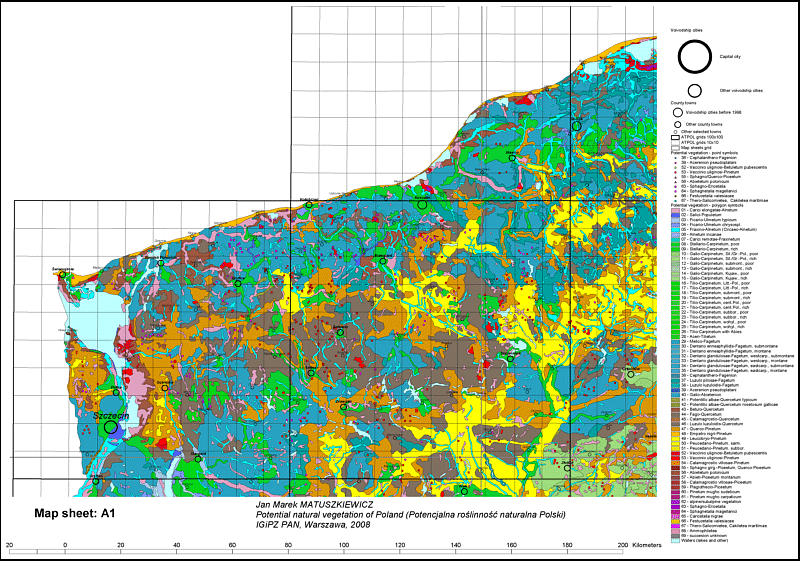Screen dimensions: 800x561
Task: Click the Voivodship cities before 1998 circle symbol
Action: (678, 112)
